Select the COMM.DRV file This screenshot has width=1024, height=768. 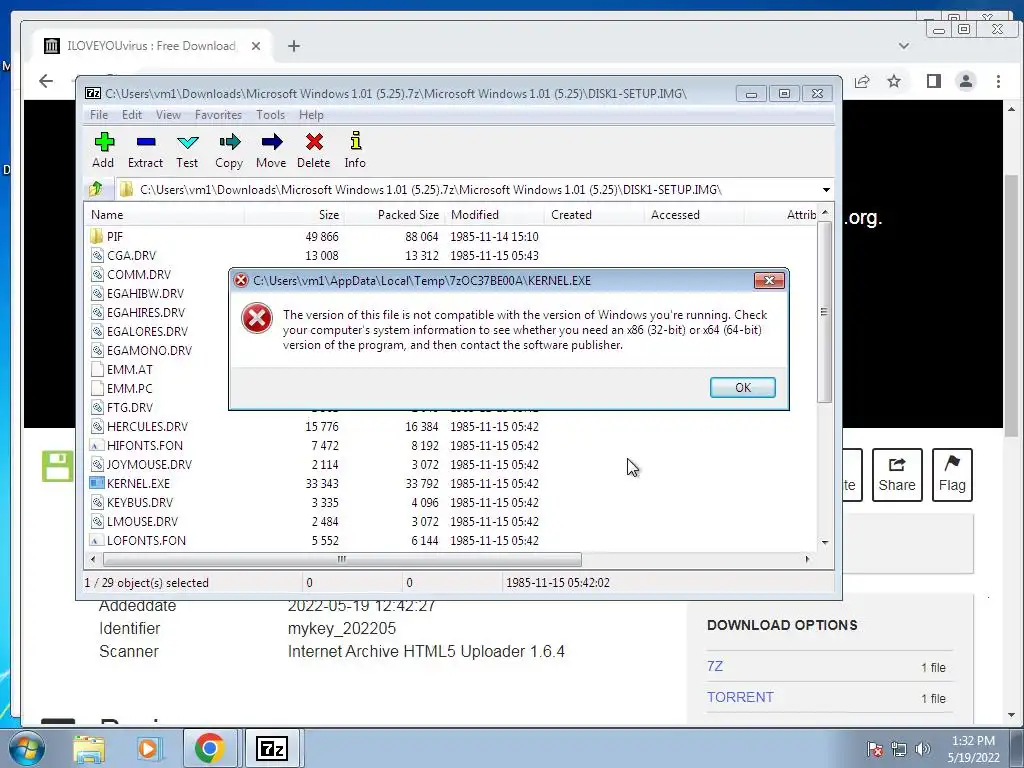[x=138, y=274]
